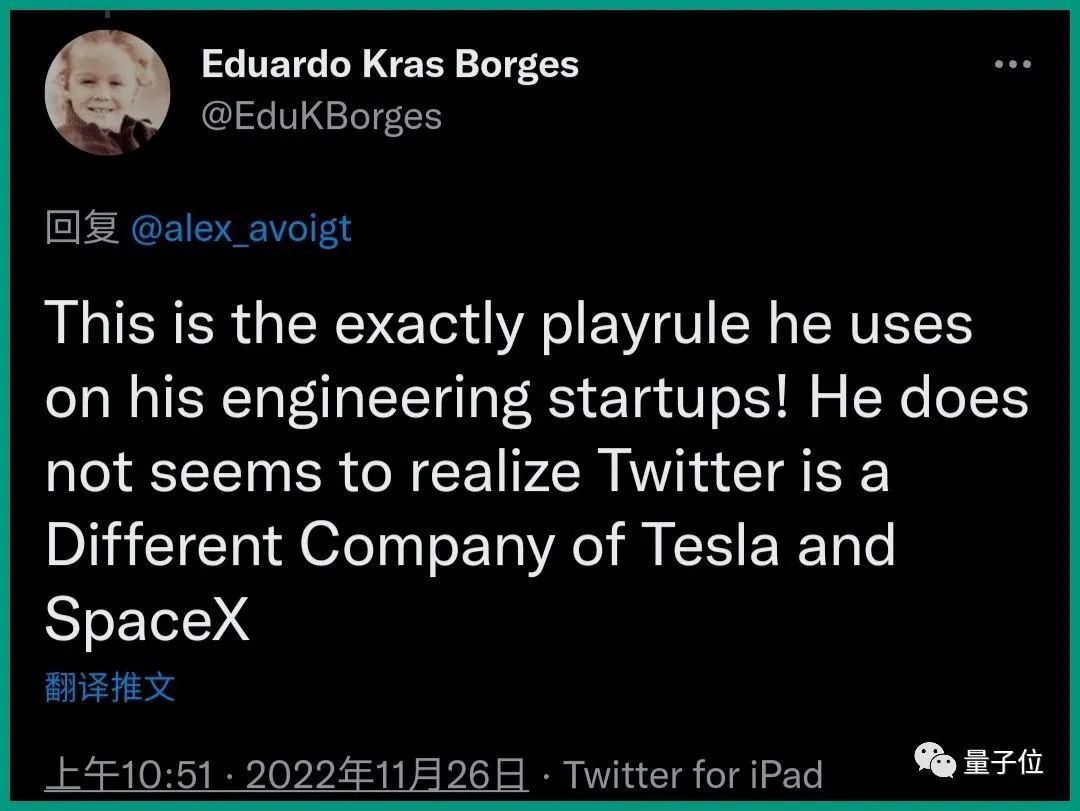Image resolution: width=1080 pixels, height=811 pixels.
Task: Open the @alex_avoigt mention link
Action: click(241, 229)
